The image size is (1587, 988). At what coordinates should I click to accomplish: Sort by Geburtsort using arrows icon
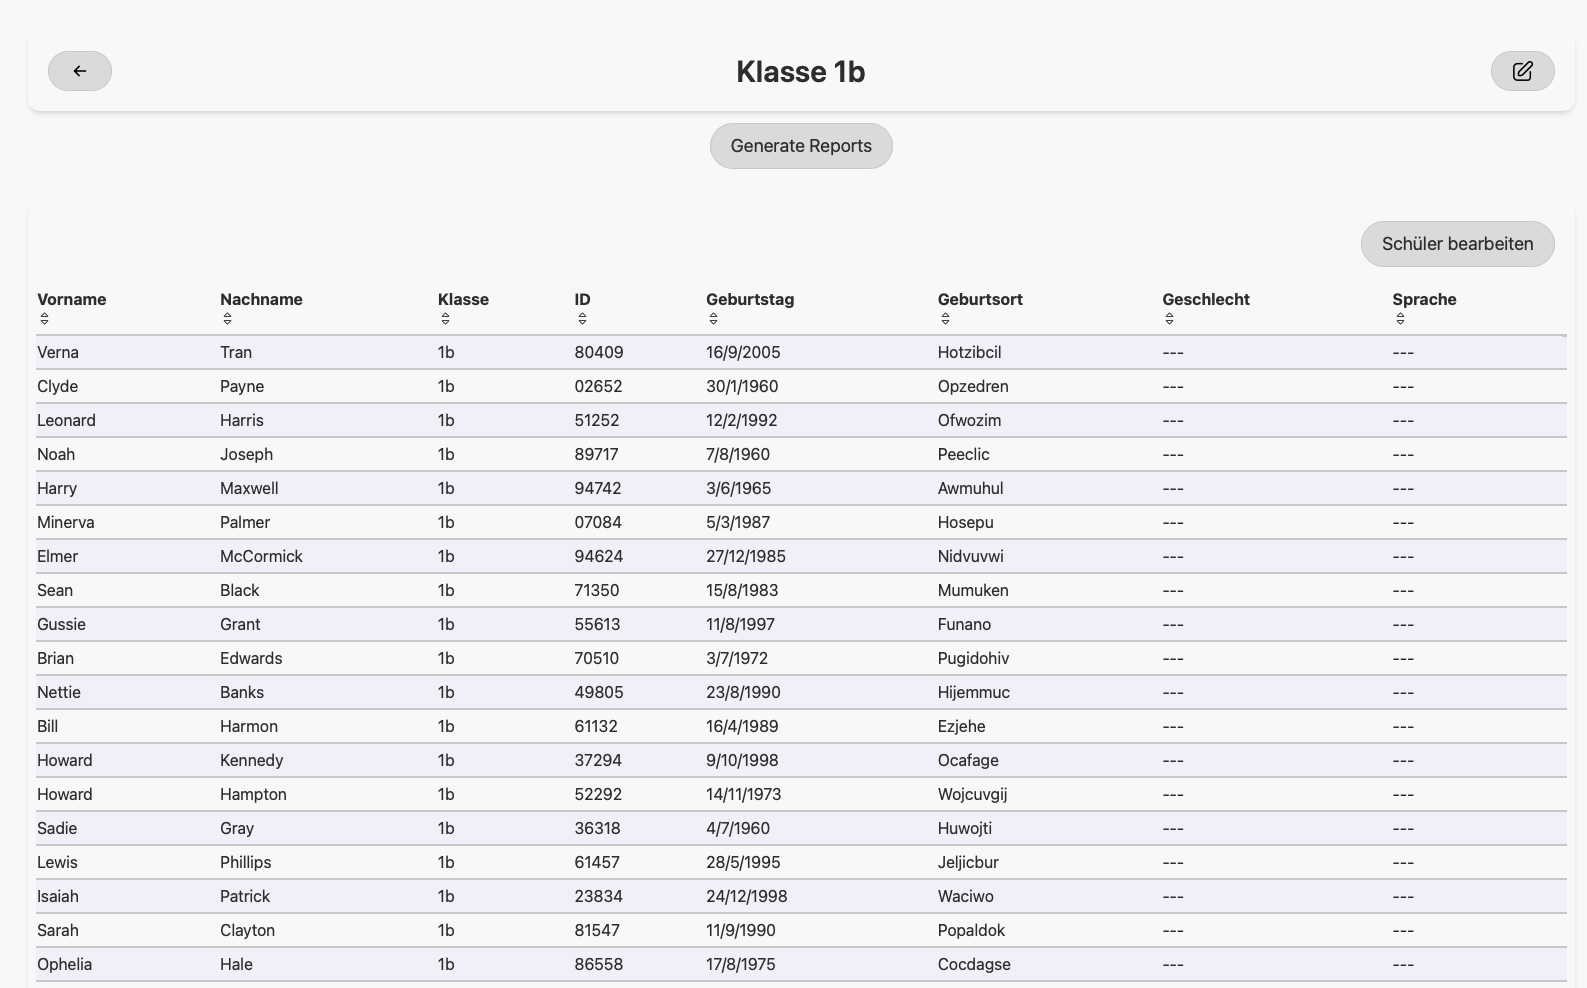pos(945,319)
